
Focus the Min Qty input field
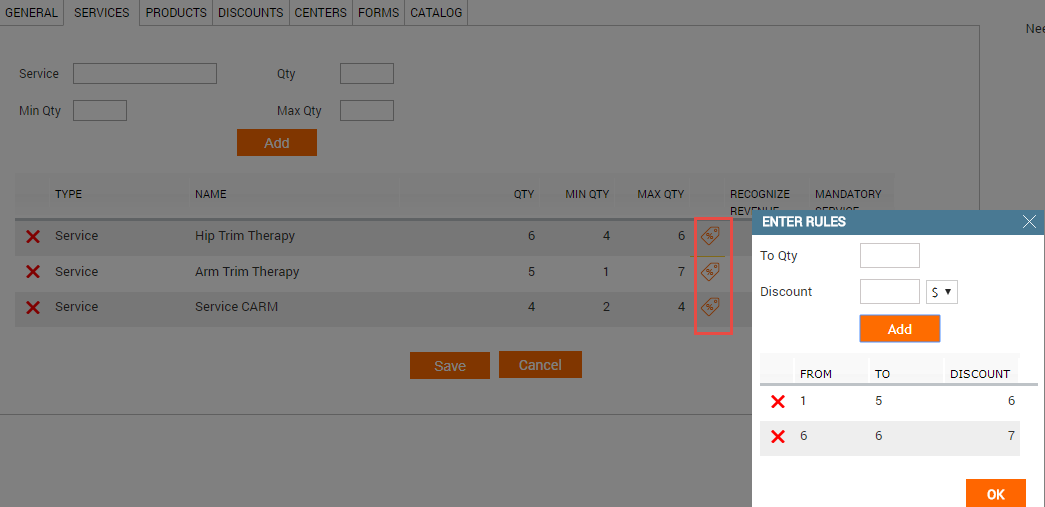100,111
